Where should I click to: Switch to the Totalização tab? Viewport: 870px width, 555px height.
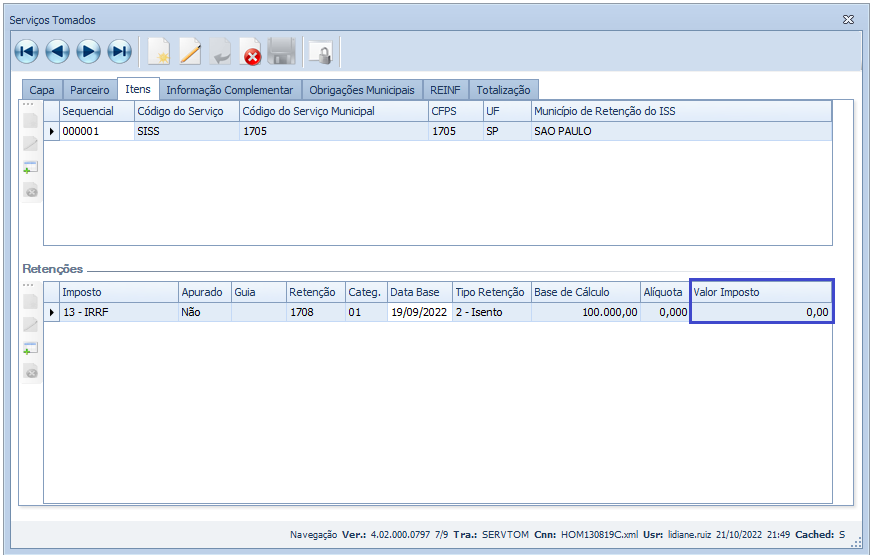[x=503, y=90]
